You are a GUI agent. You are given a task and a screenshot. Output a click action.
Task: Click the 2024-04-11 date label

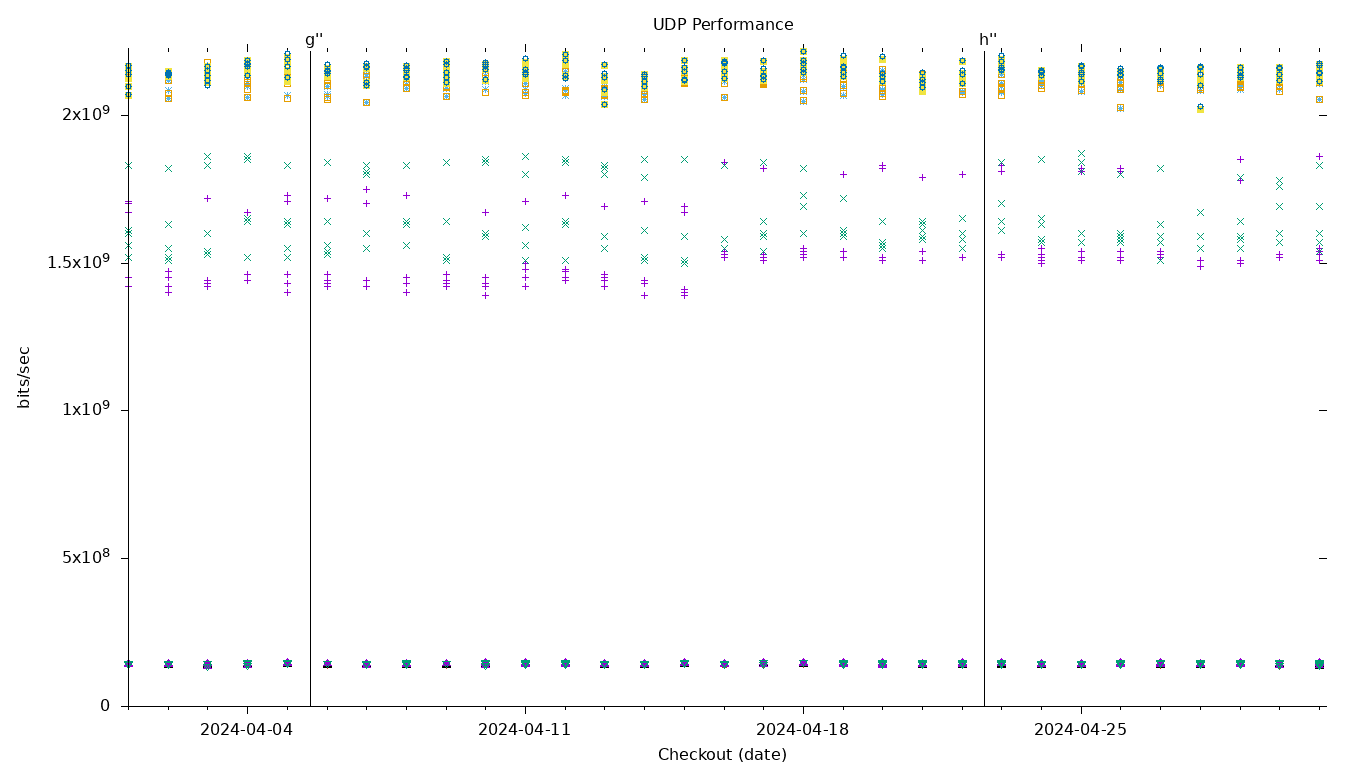coord(525,730)
